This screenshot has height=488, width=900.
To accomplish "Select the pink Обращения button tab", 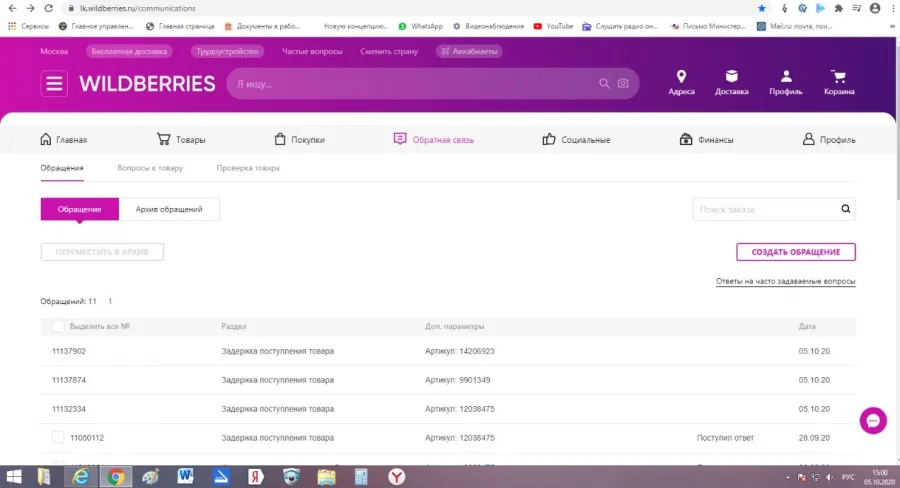I will click(79, 209).
